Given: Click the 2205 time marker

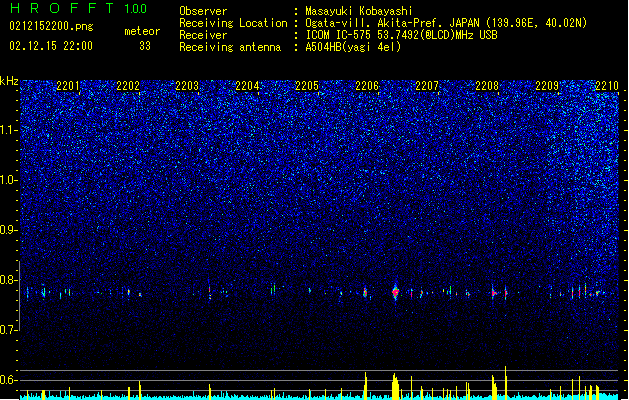Looking at the screenshot, I should [x=307, y=86].
